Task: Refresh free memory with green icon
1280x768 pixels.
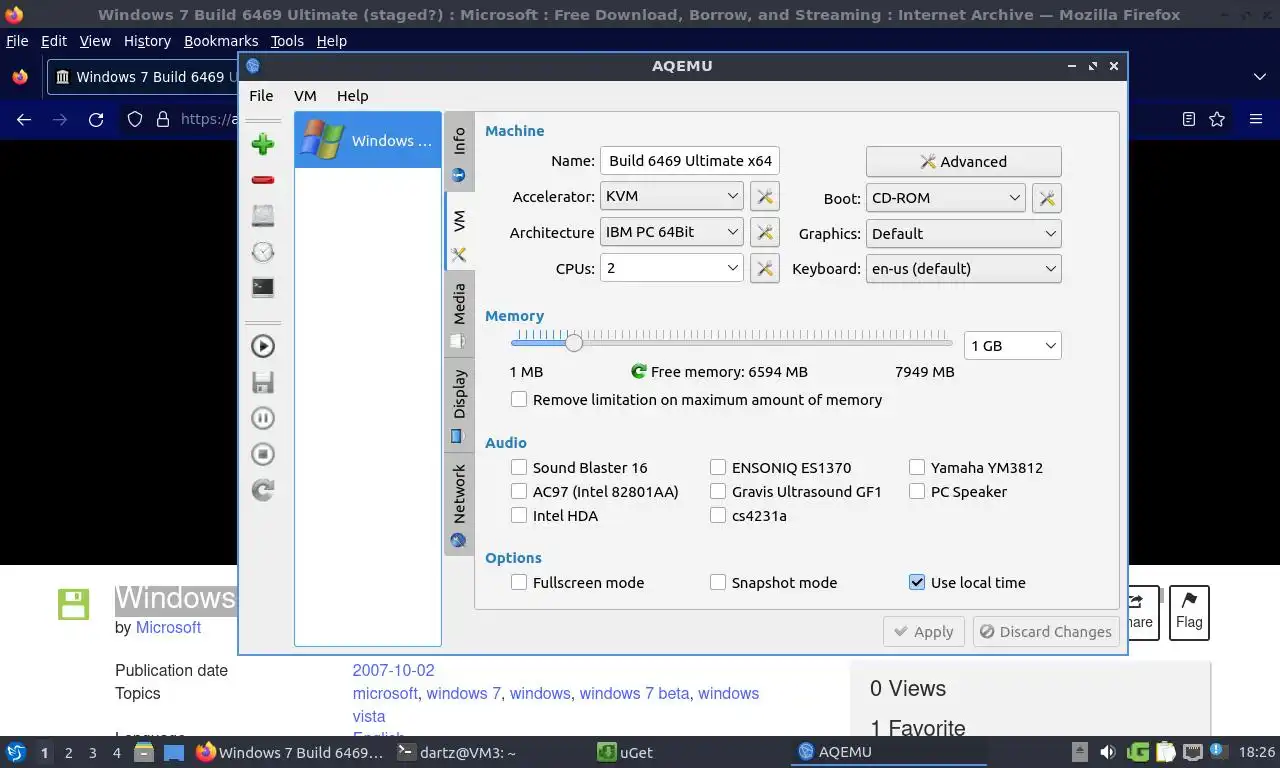Action: pos(639,372)
